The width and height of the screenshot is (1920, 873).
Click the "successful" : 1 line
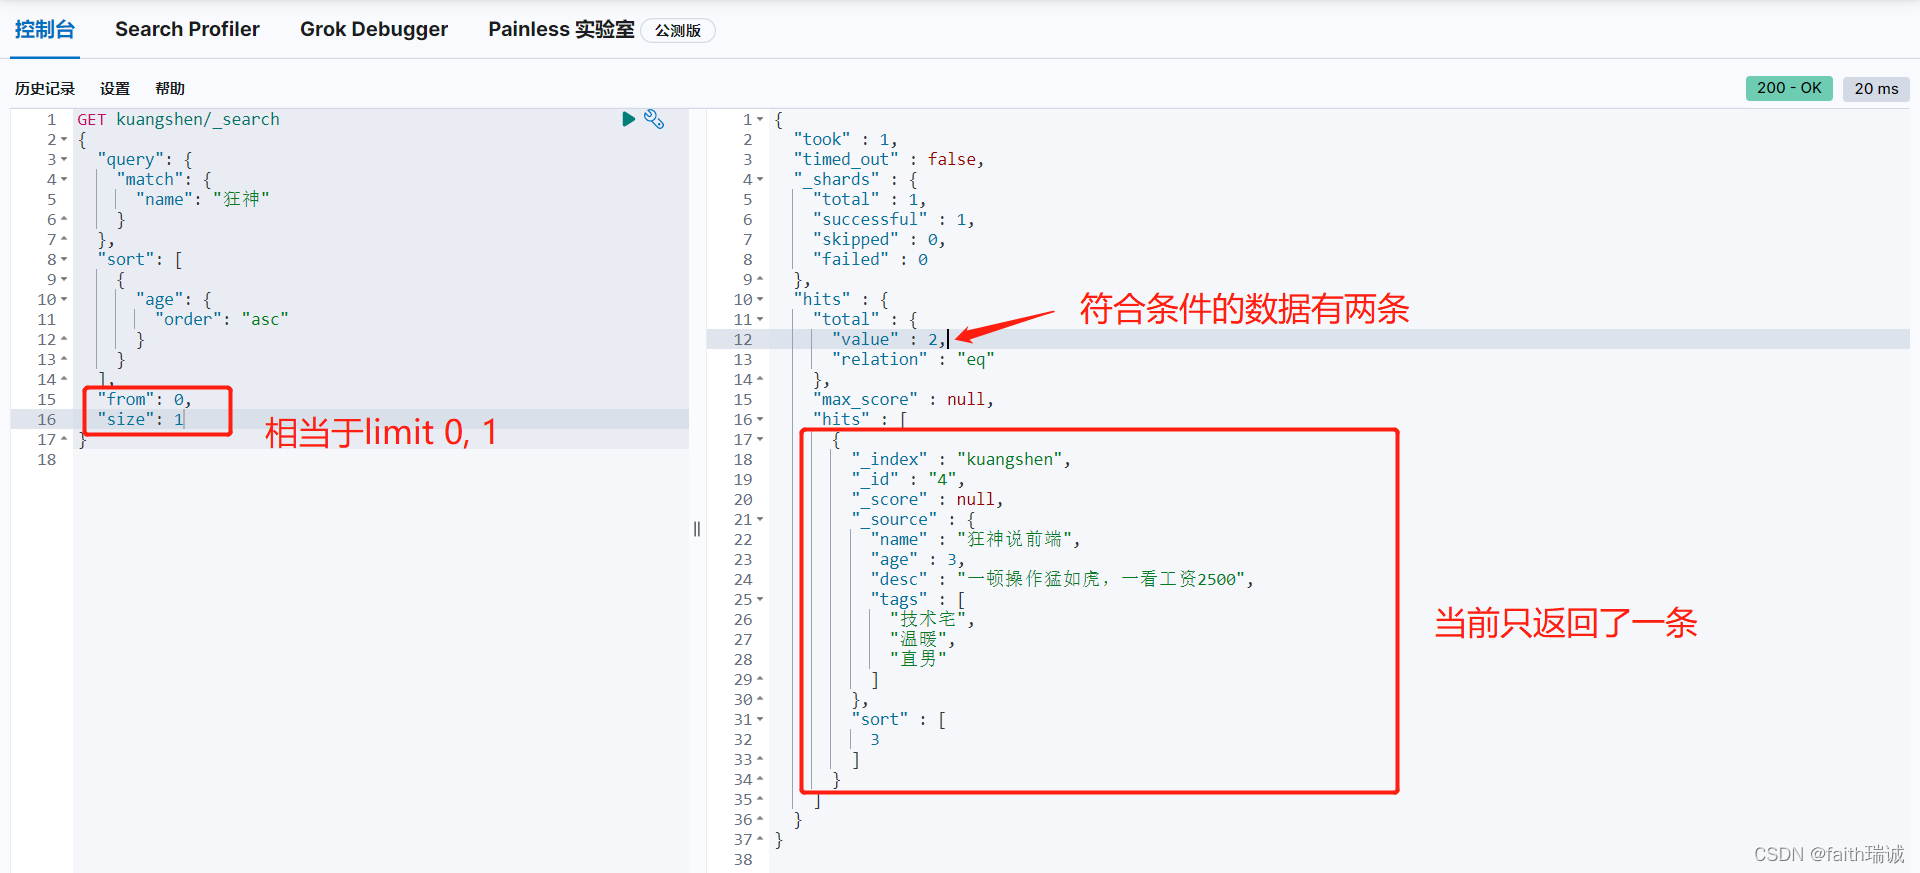pyautogui.click(x=894, y=219)
